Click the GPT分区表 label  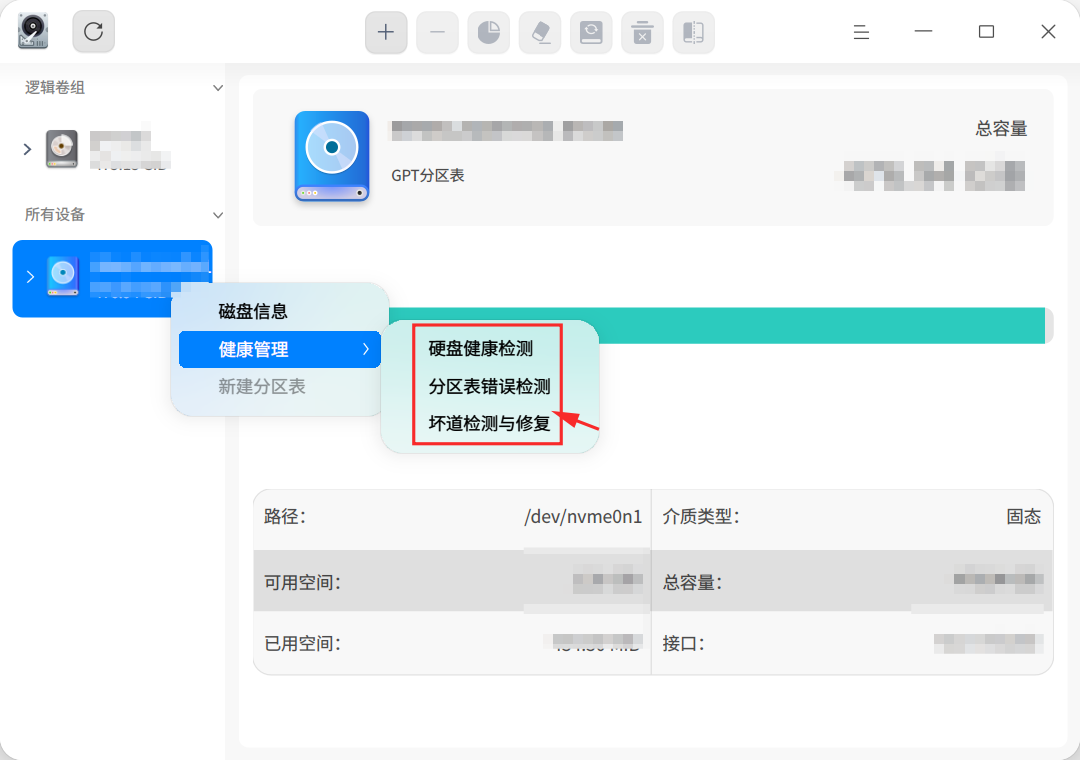[428, 176]
